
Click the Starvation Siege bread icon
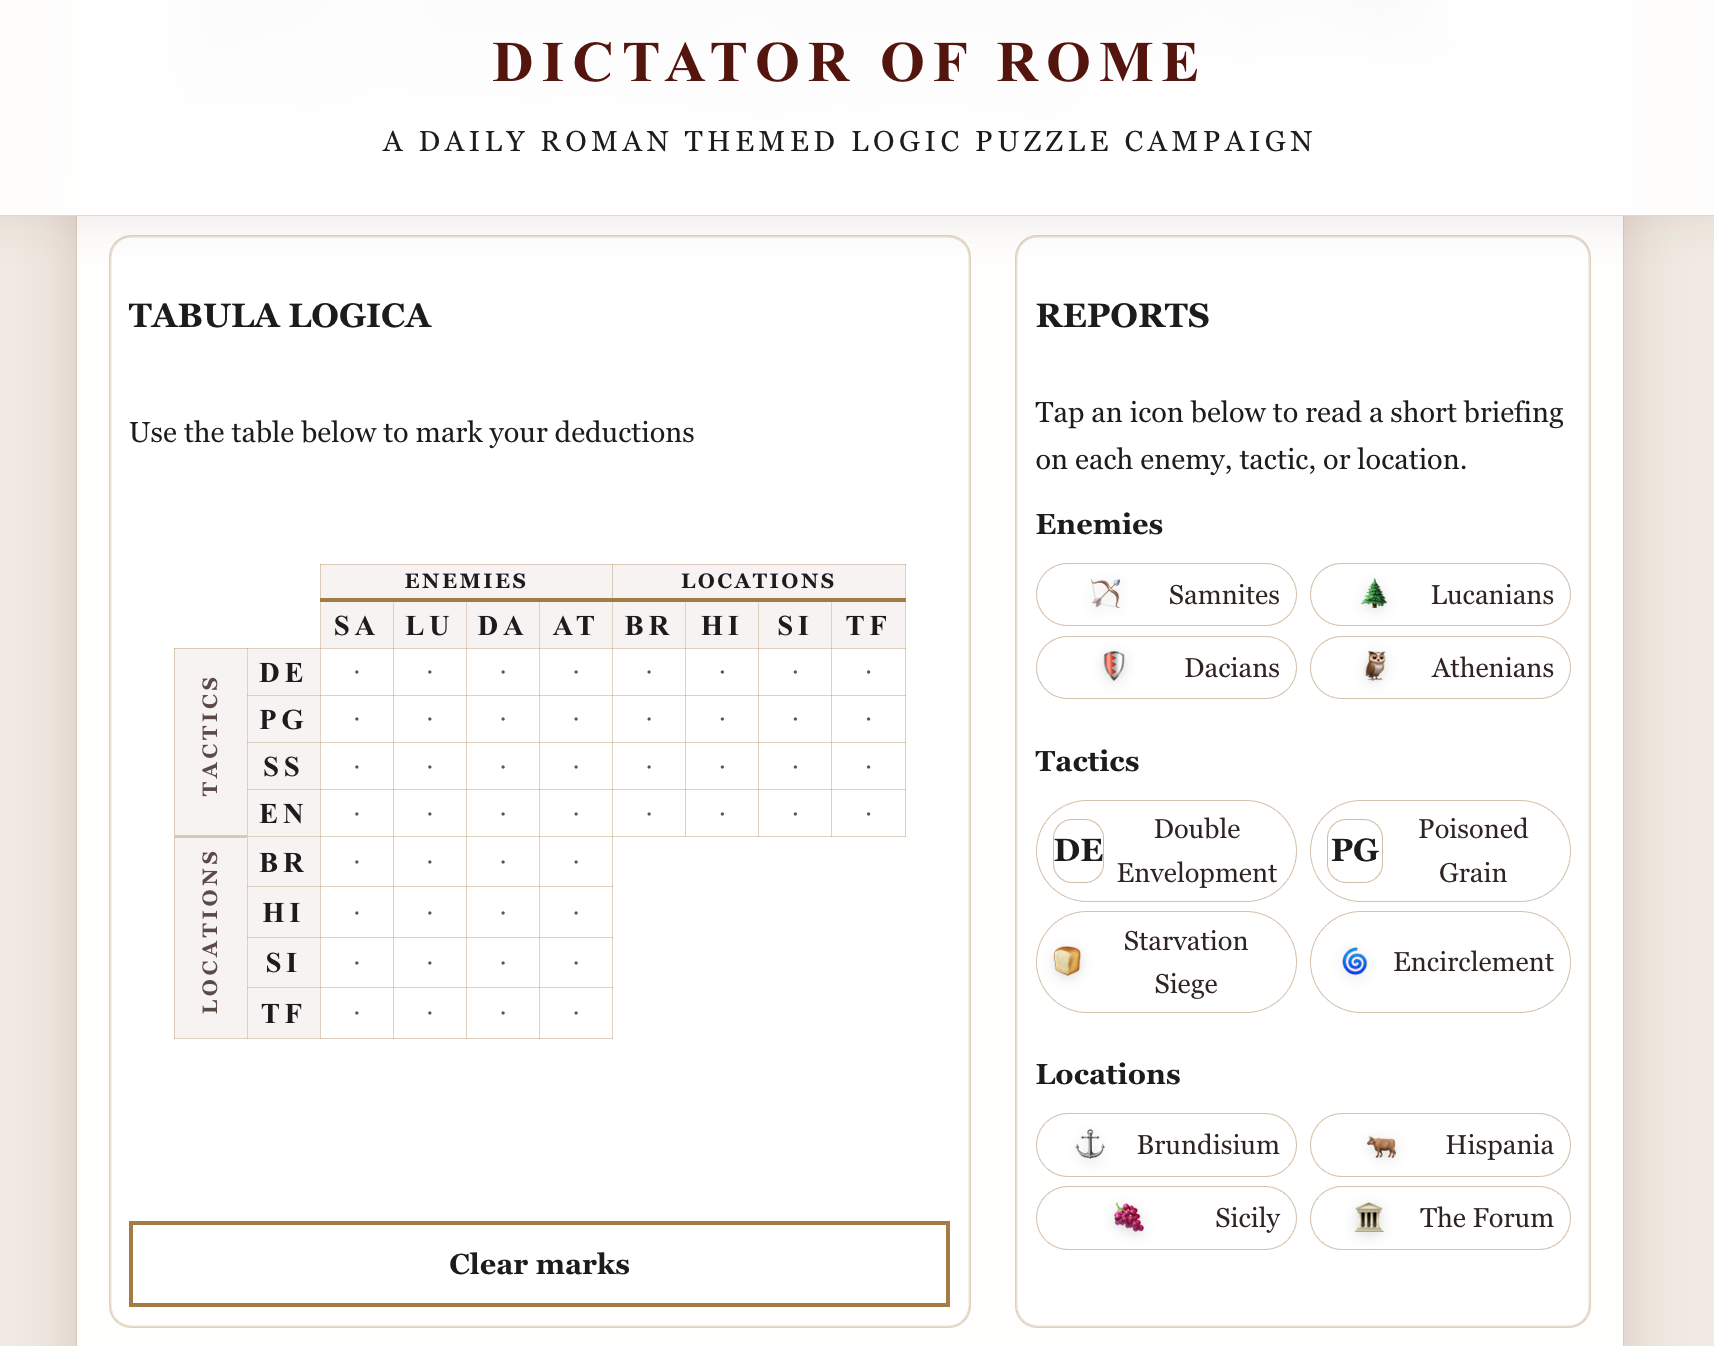pos(1067,961)
